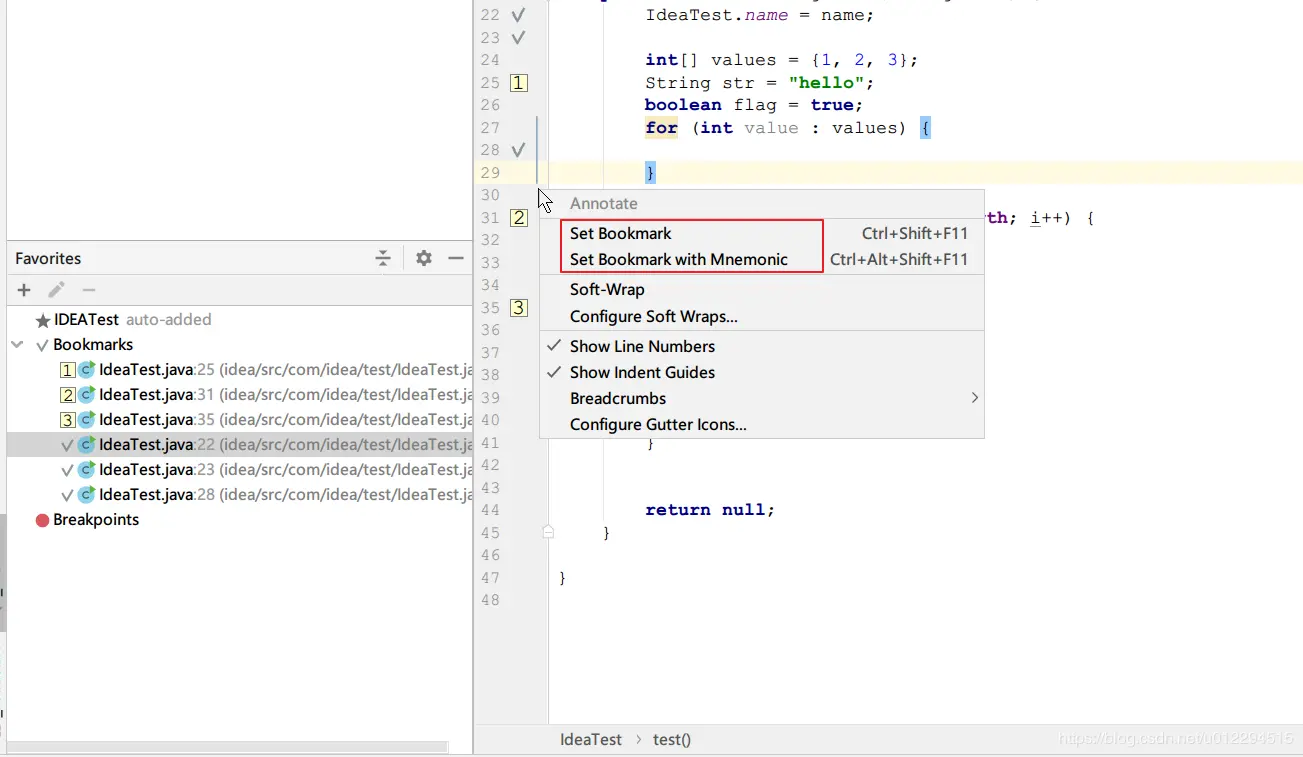Click the code text "IdeaTest.name = name;"
This screenshot has height=757, width=1303.
click(759, 16)
